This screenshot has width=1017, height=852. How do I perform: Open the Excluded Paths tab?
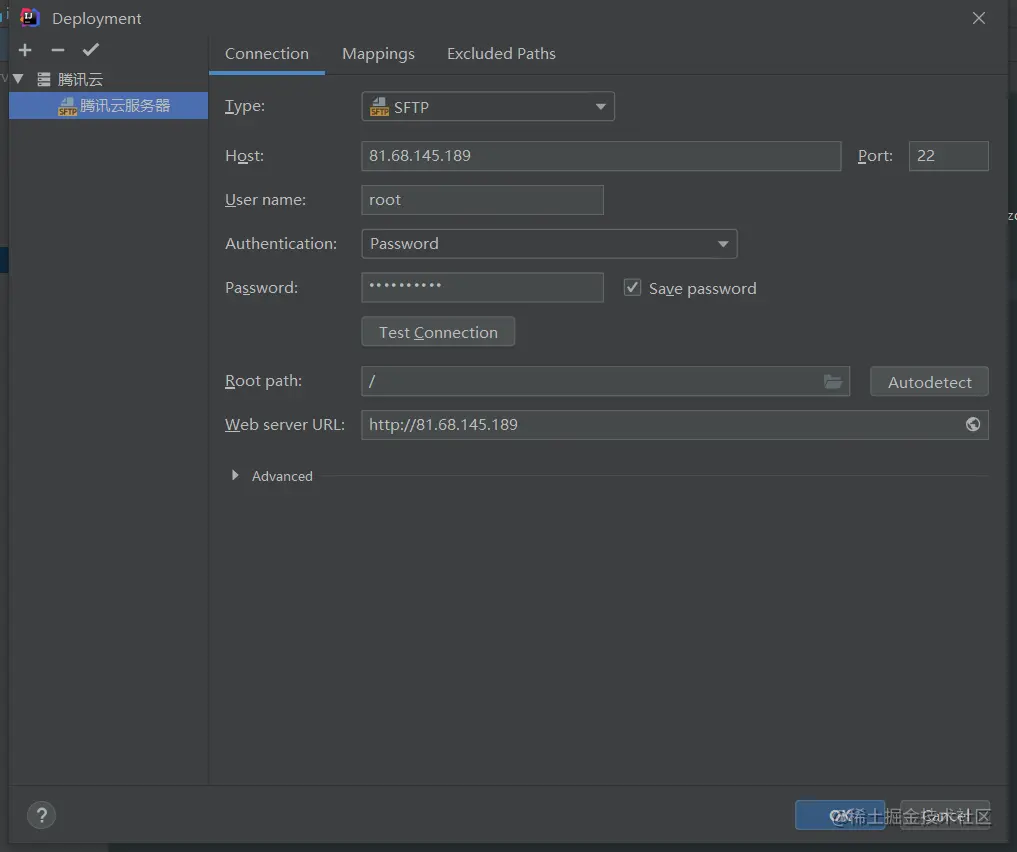pos(501,54)
